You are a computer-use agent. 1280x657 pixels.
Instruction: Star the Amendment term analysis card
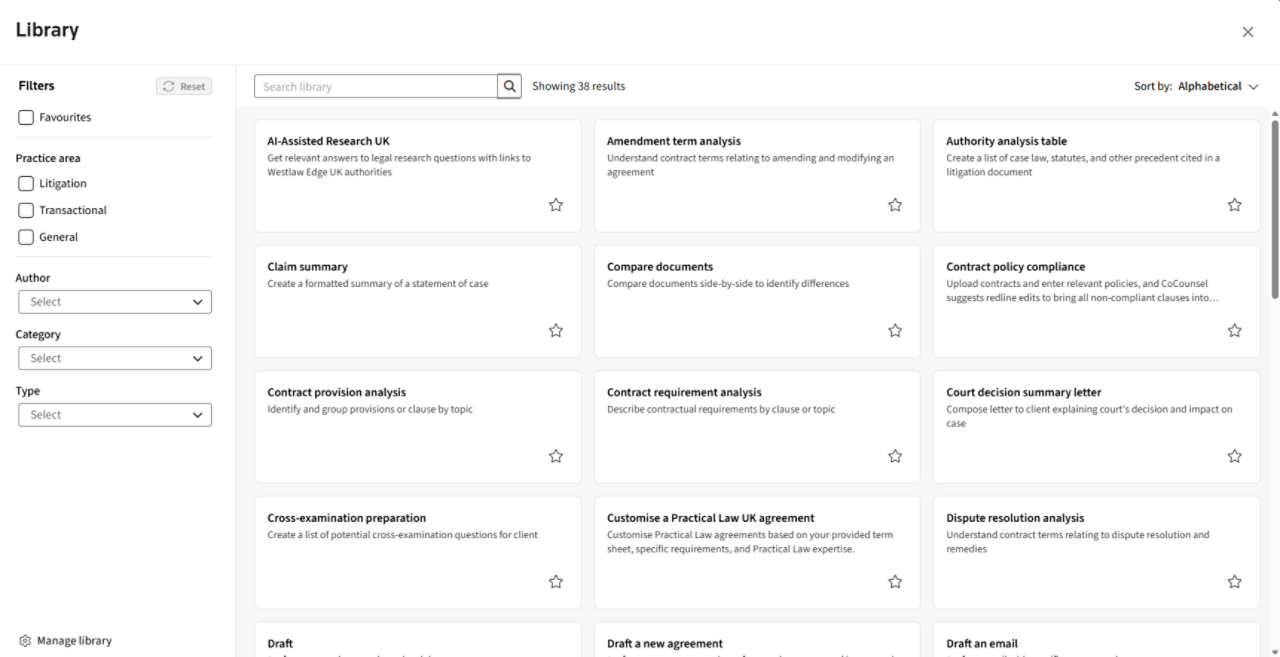(895, 205)
